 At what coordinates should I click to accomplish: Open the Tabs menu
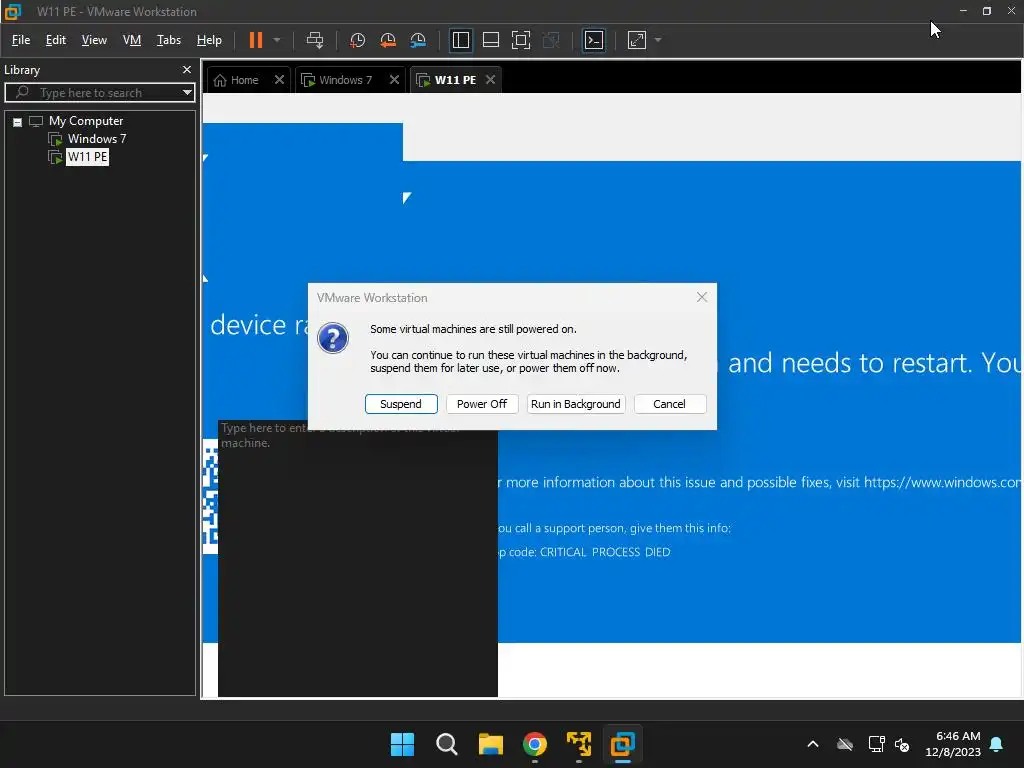[168, 40]
